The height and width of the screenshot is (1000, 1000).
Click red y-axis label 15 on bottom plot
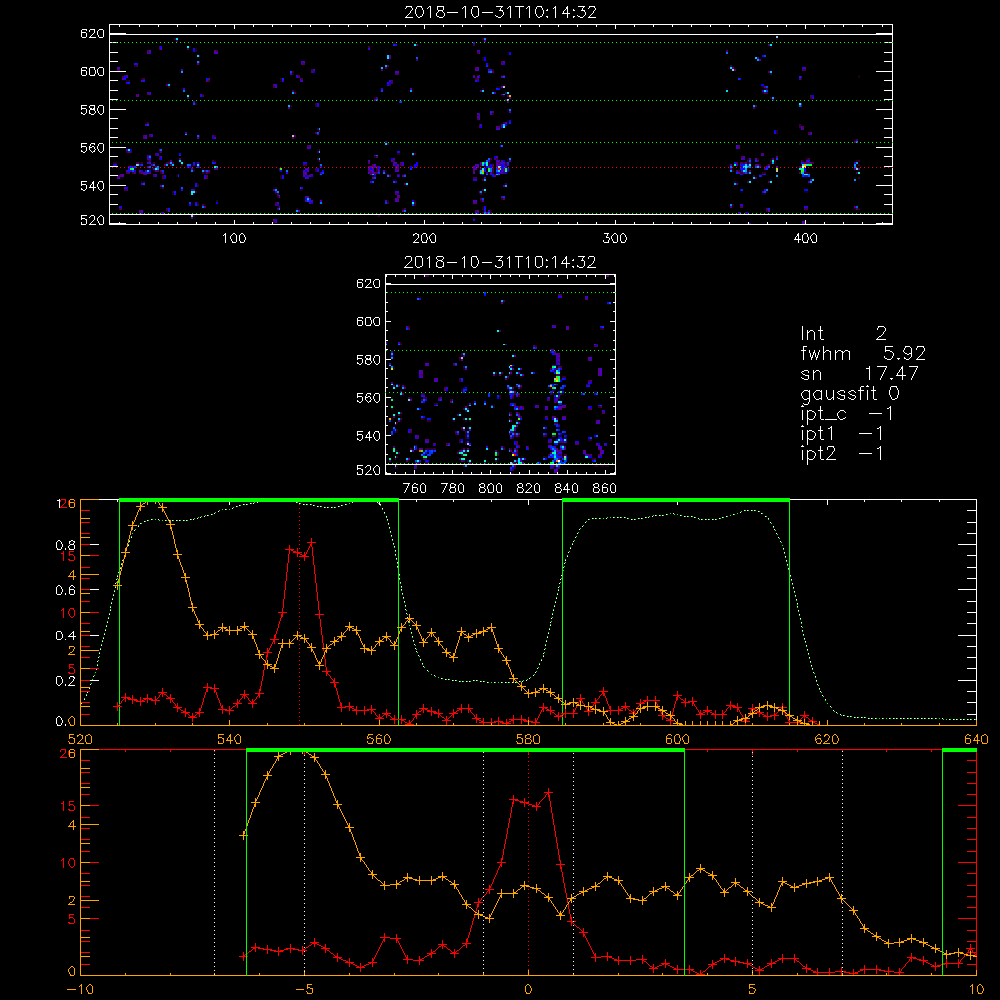(68, 806)
